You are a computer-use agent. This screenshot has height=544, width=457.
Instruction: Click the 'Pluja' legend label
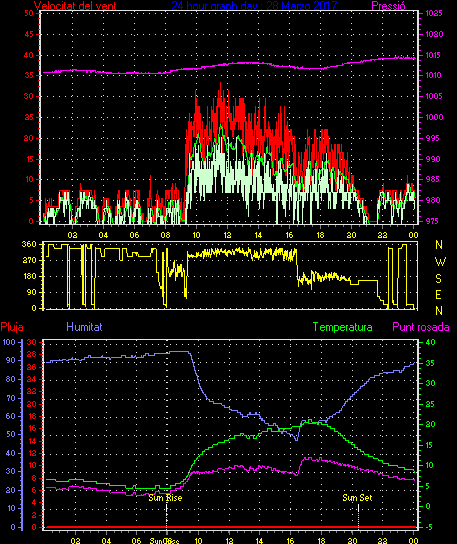(12, 327)
